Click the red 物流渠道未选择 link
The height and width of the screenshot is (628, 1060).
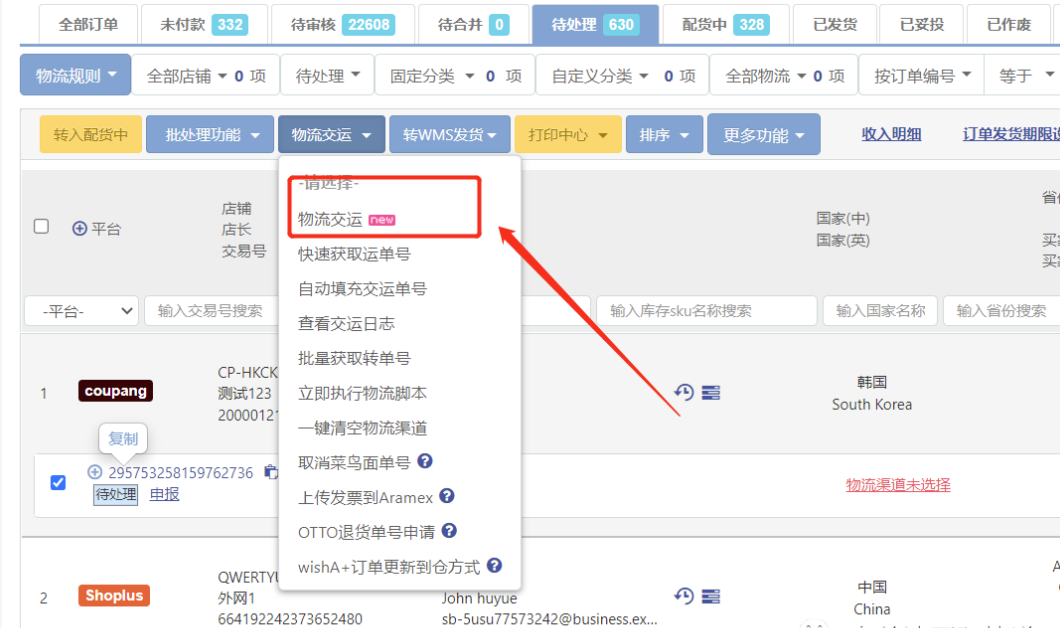pyautogui.click(x=898, y=485)
